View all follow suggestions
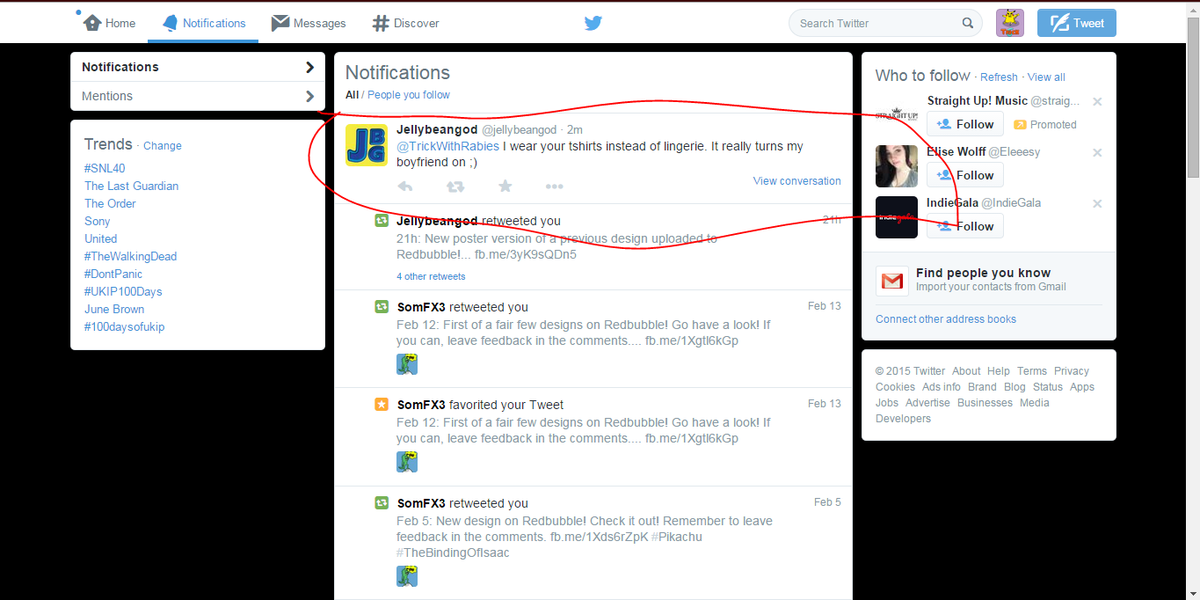 (x=1046, y=77)
